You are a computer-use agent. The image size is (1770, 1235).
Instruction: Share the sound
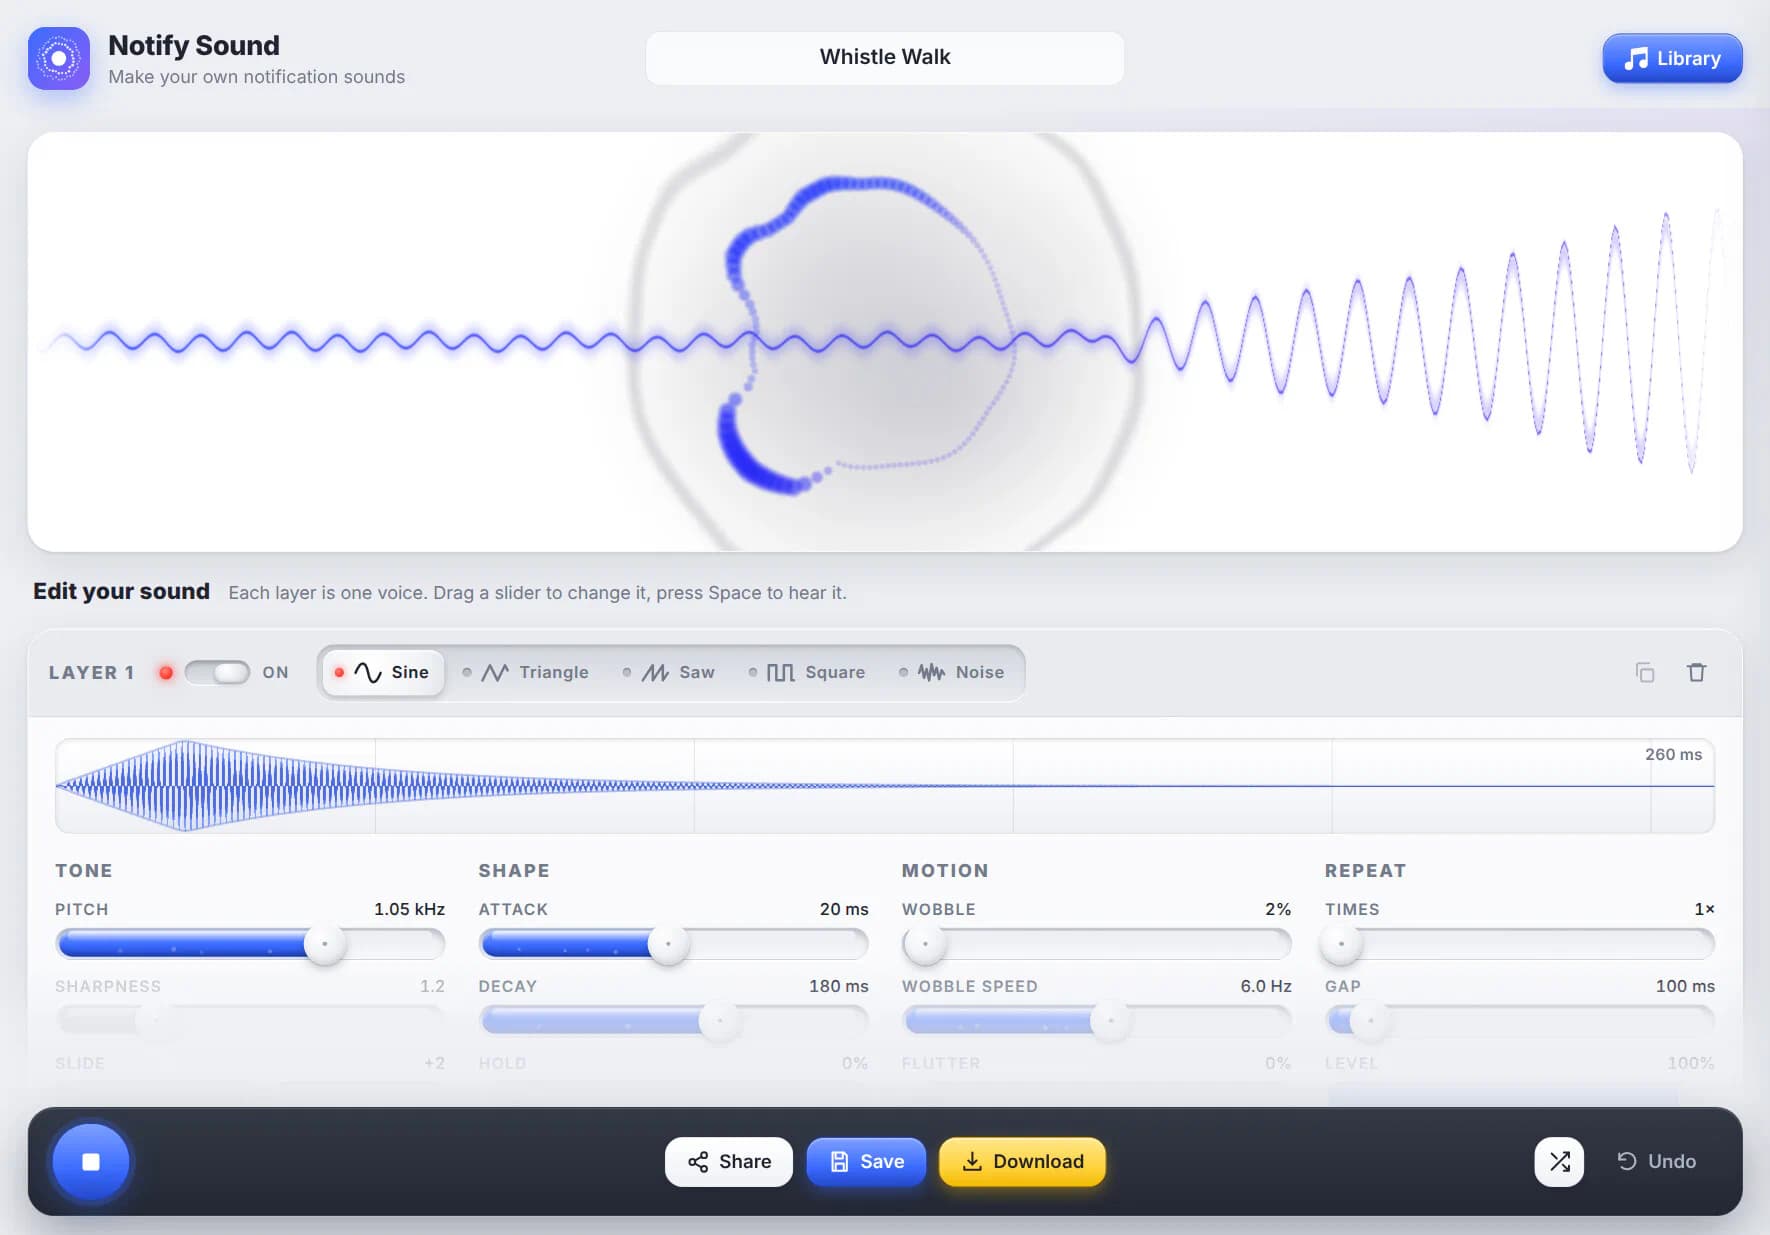point(729,1161)
